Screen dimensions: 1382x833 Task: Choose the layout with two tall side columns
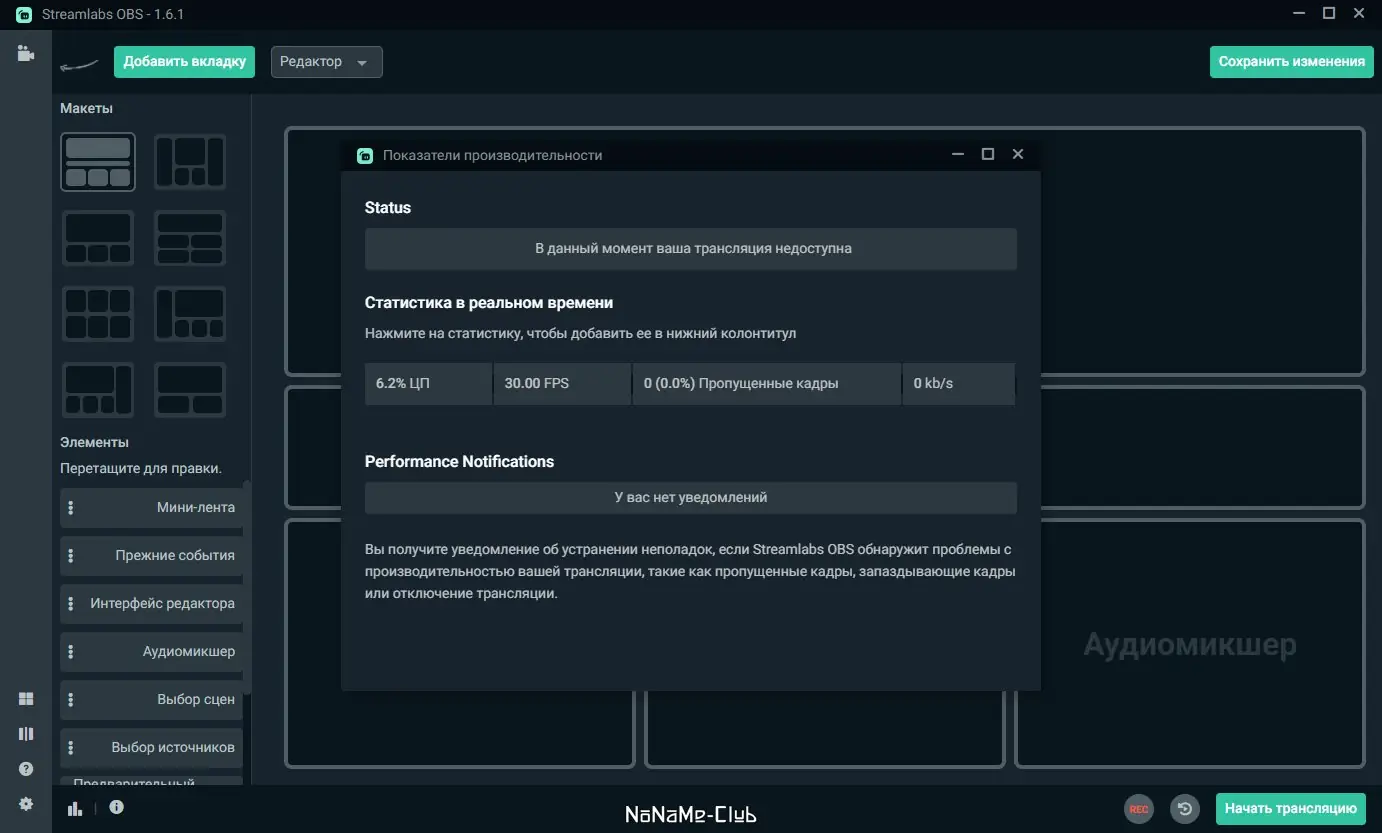(x=190, y=162)
